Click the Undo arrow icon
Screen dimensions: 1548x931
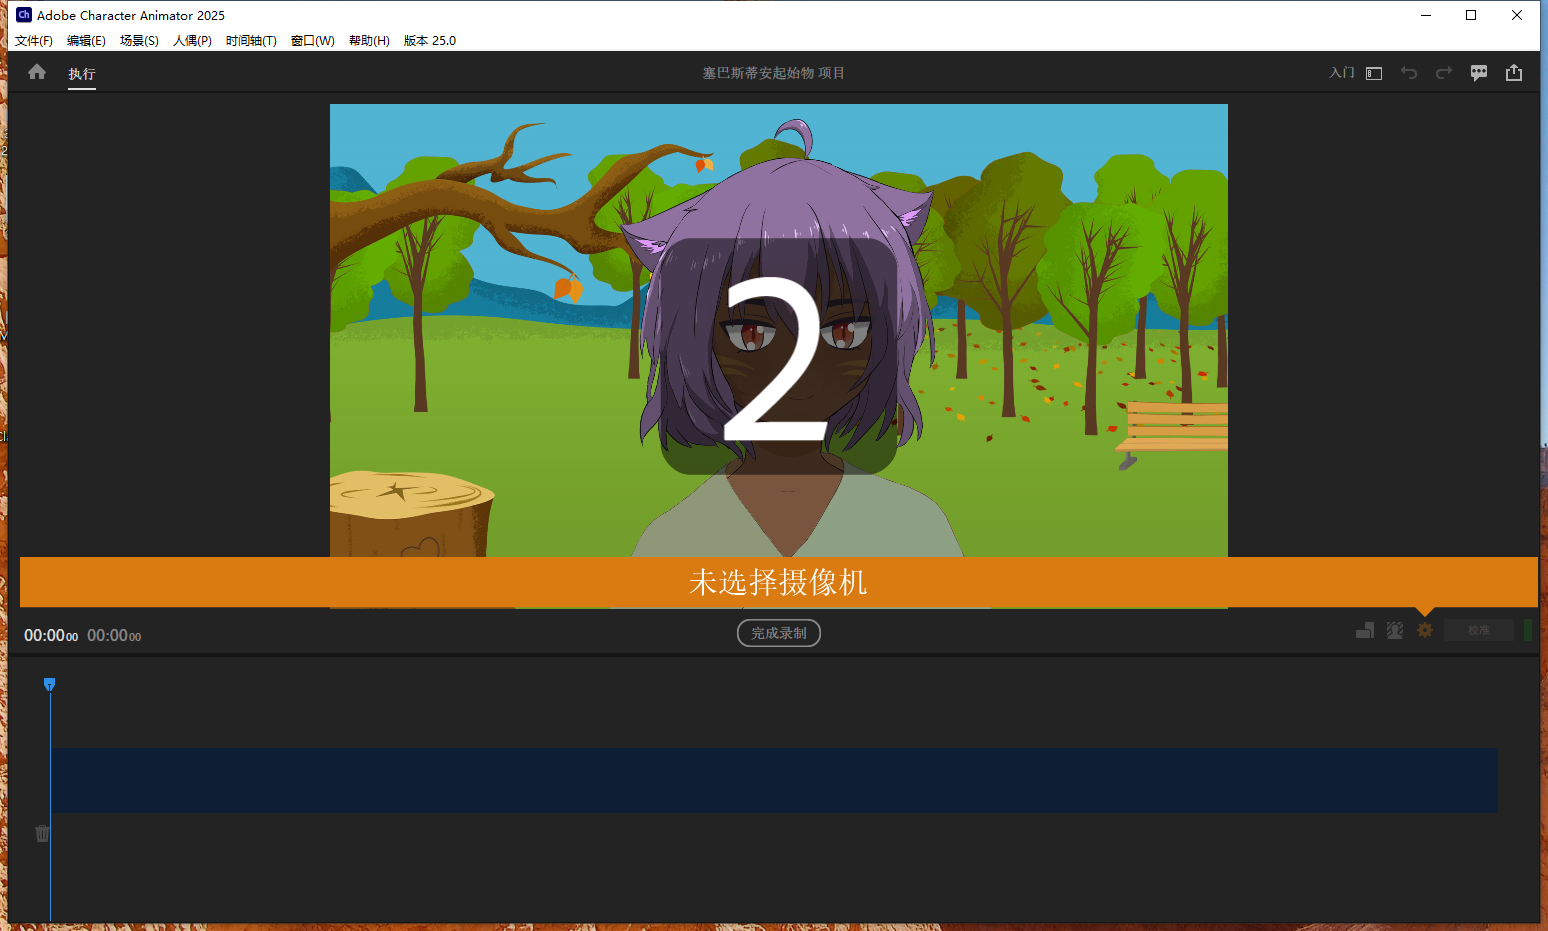(x=1409, y=72)
